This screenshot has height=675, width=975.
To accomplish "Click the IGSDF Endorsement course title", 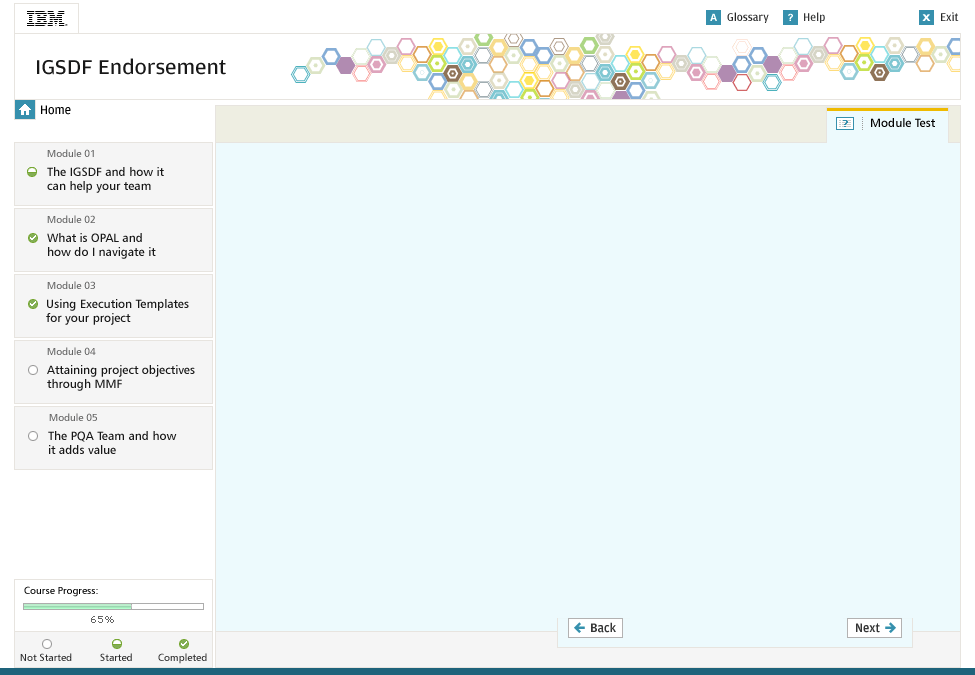I will click(131, 67).
